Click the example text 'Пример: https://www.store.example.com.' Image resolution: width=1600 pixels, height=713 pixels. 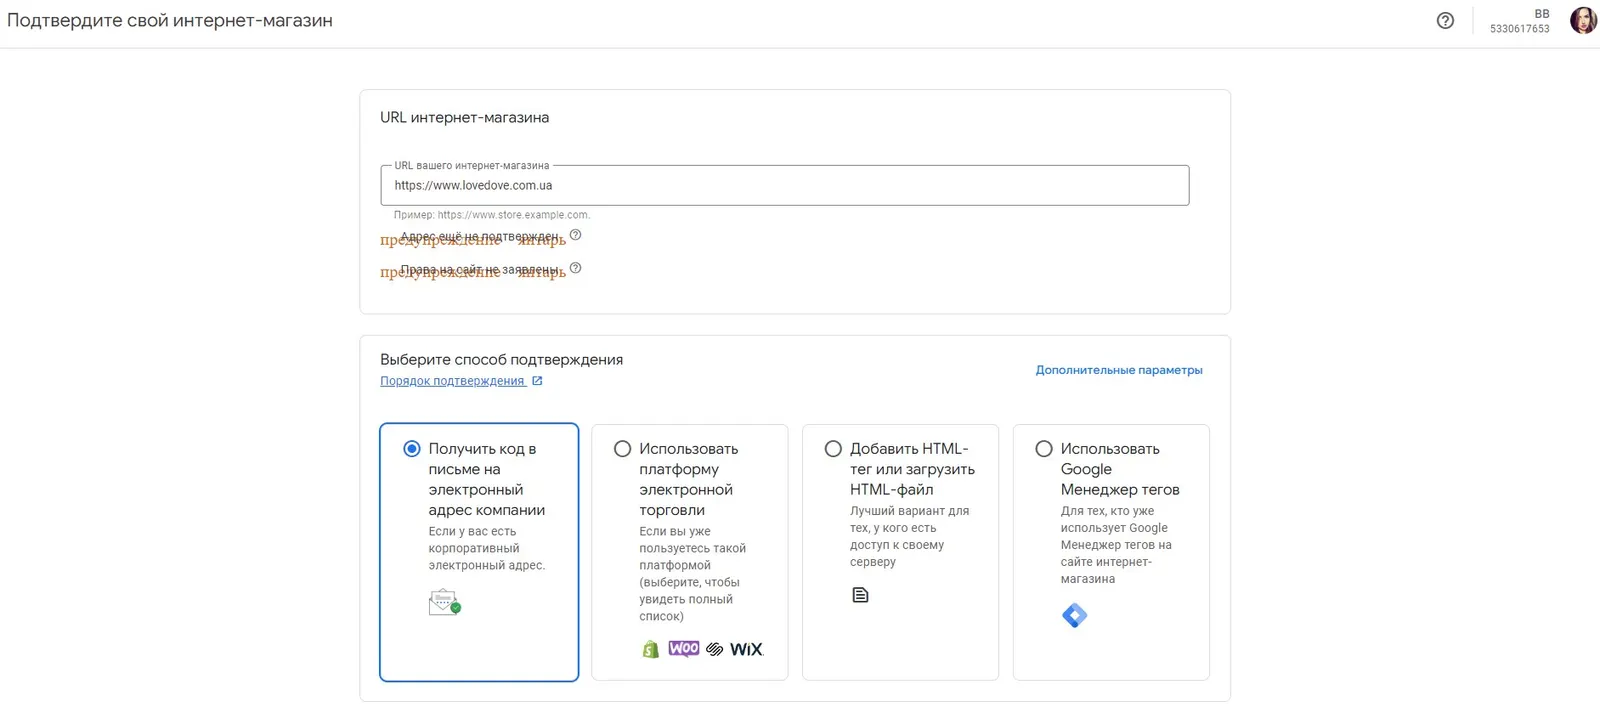(492, 215)
